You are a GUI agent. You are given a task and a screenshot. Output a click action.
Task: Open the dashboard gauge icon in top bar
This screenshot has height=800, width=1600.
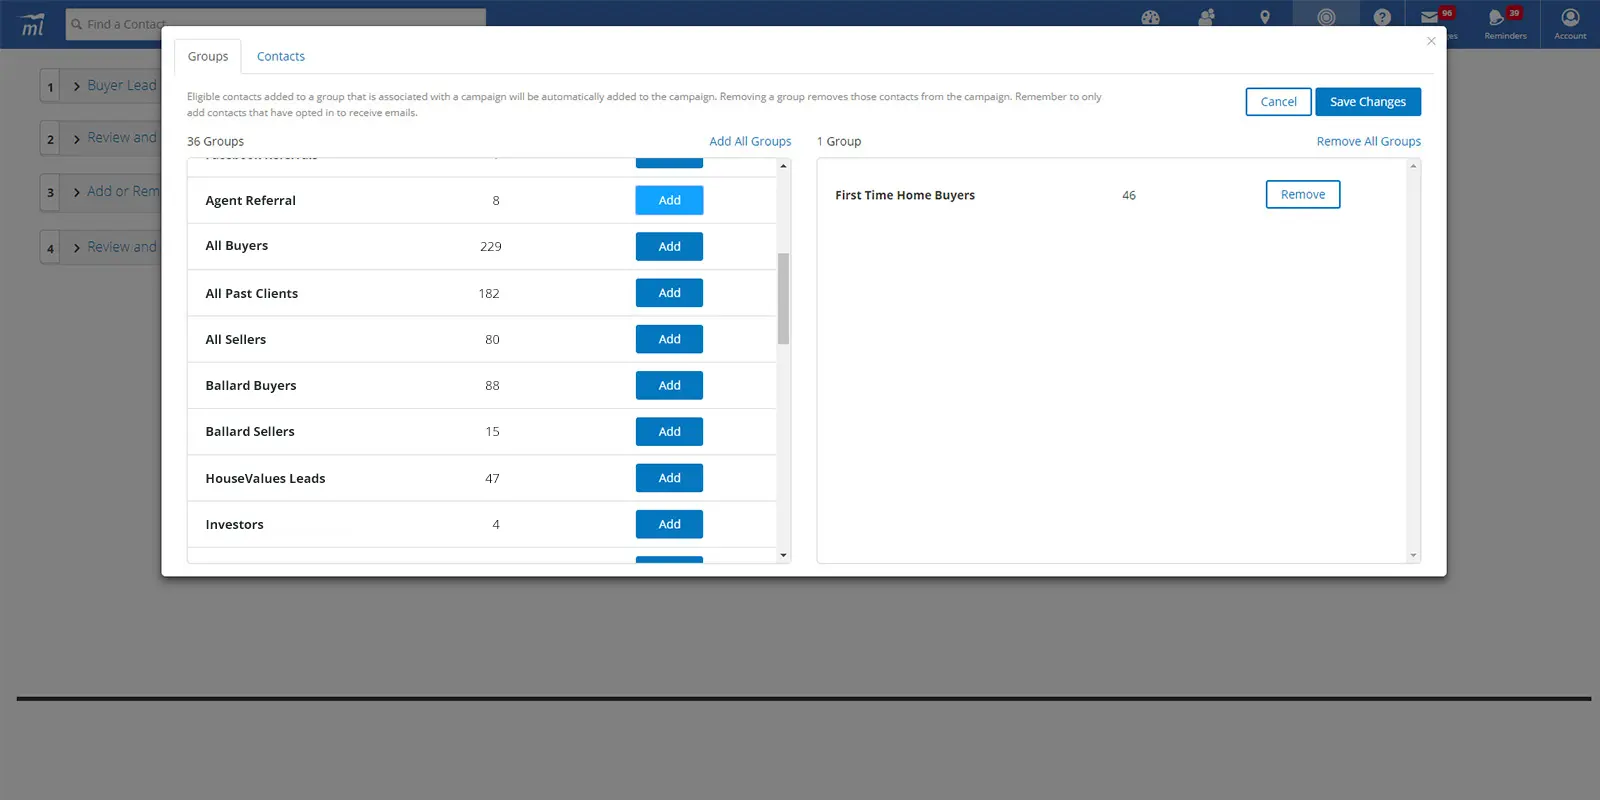1150,17
